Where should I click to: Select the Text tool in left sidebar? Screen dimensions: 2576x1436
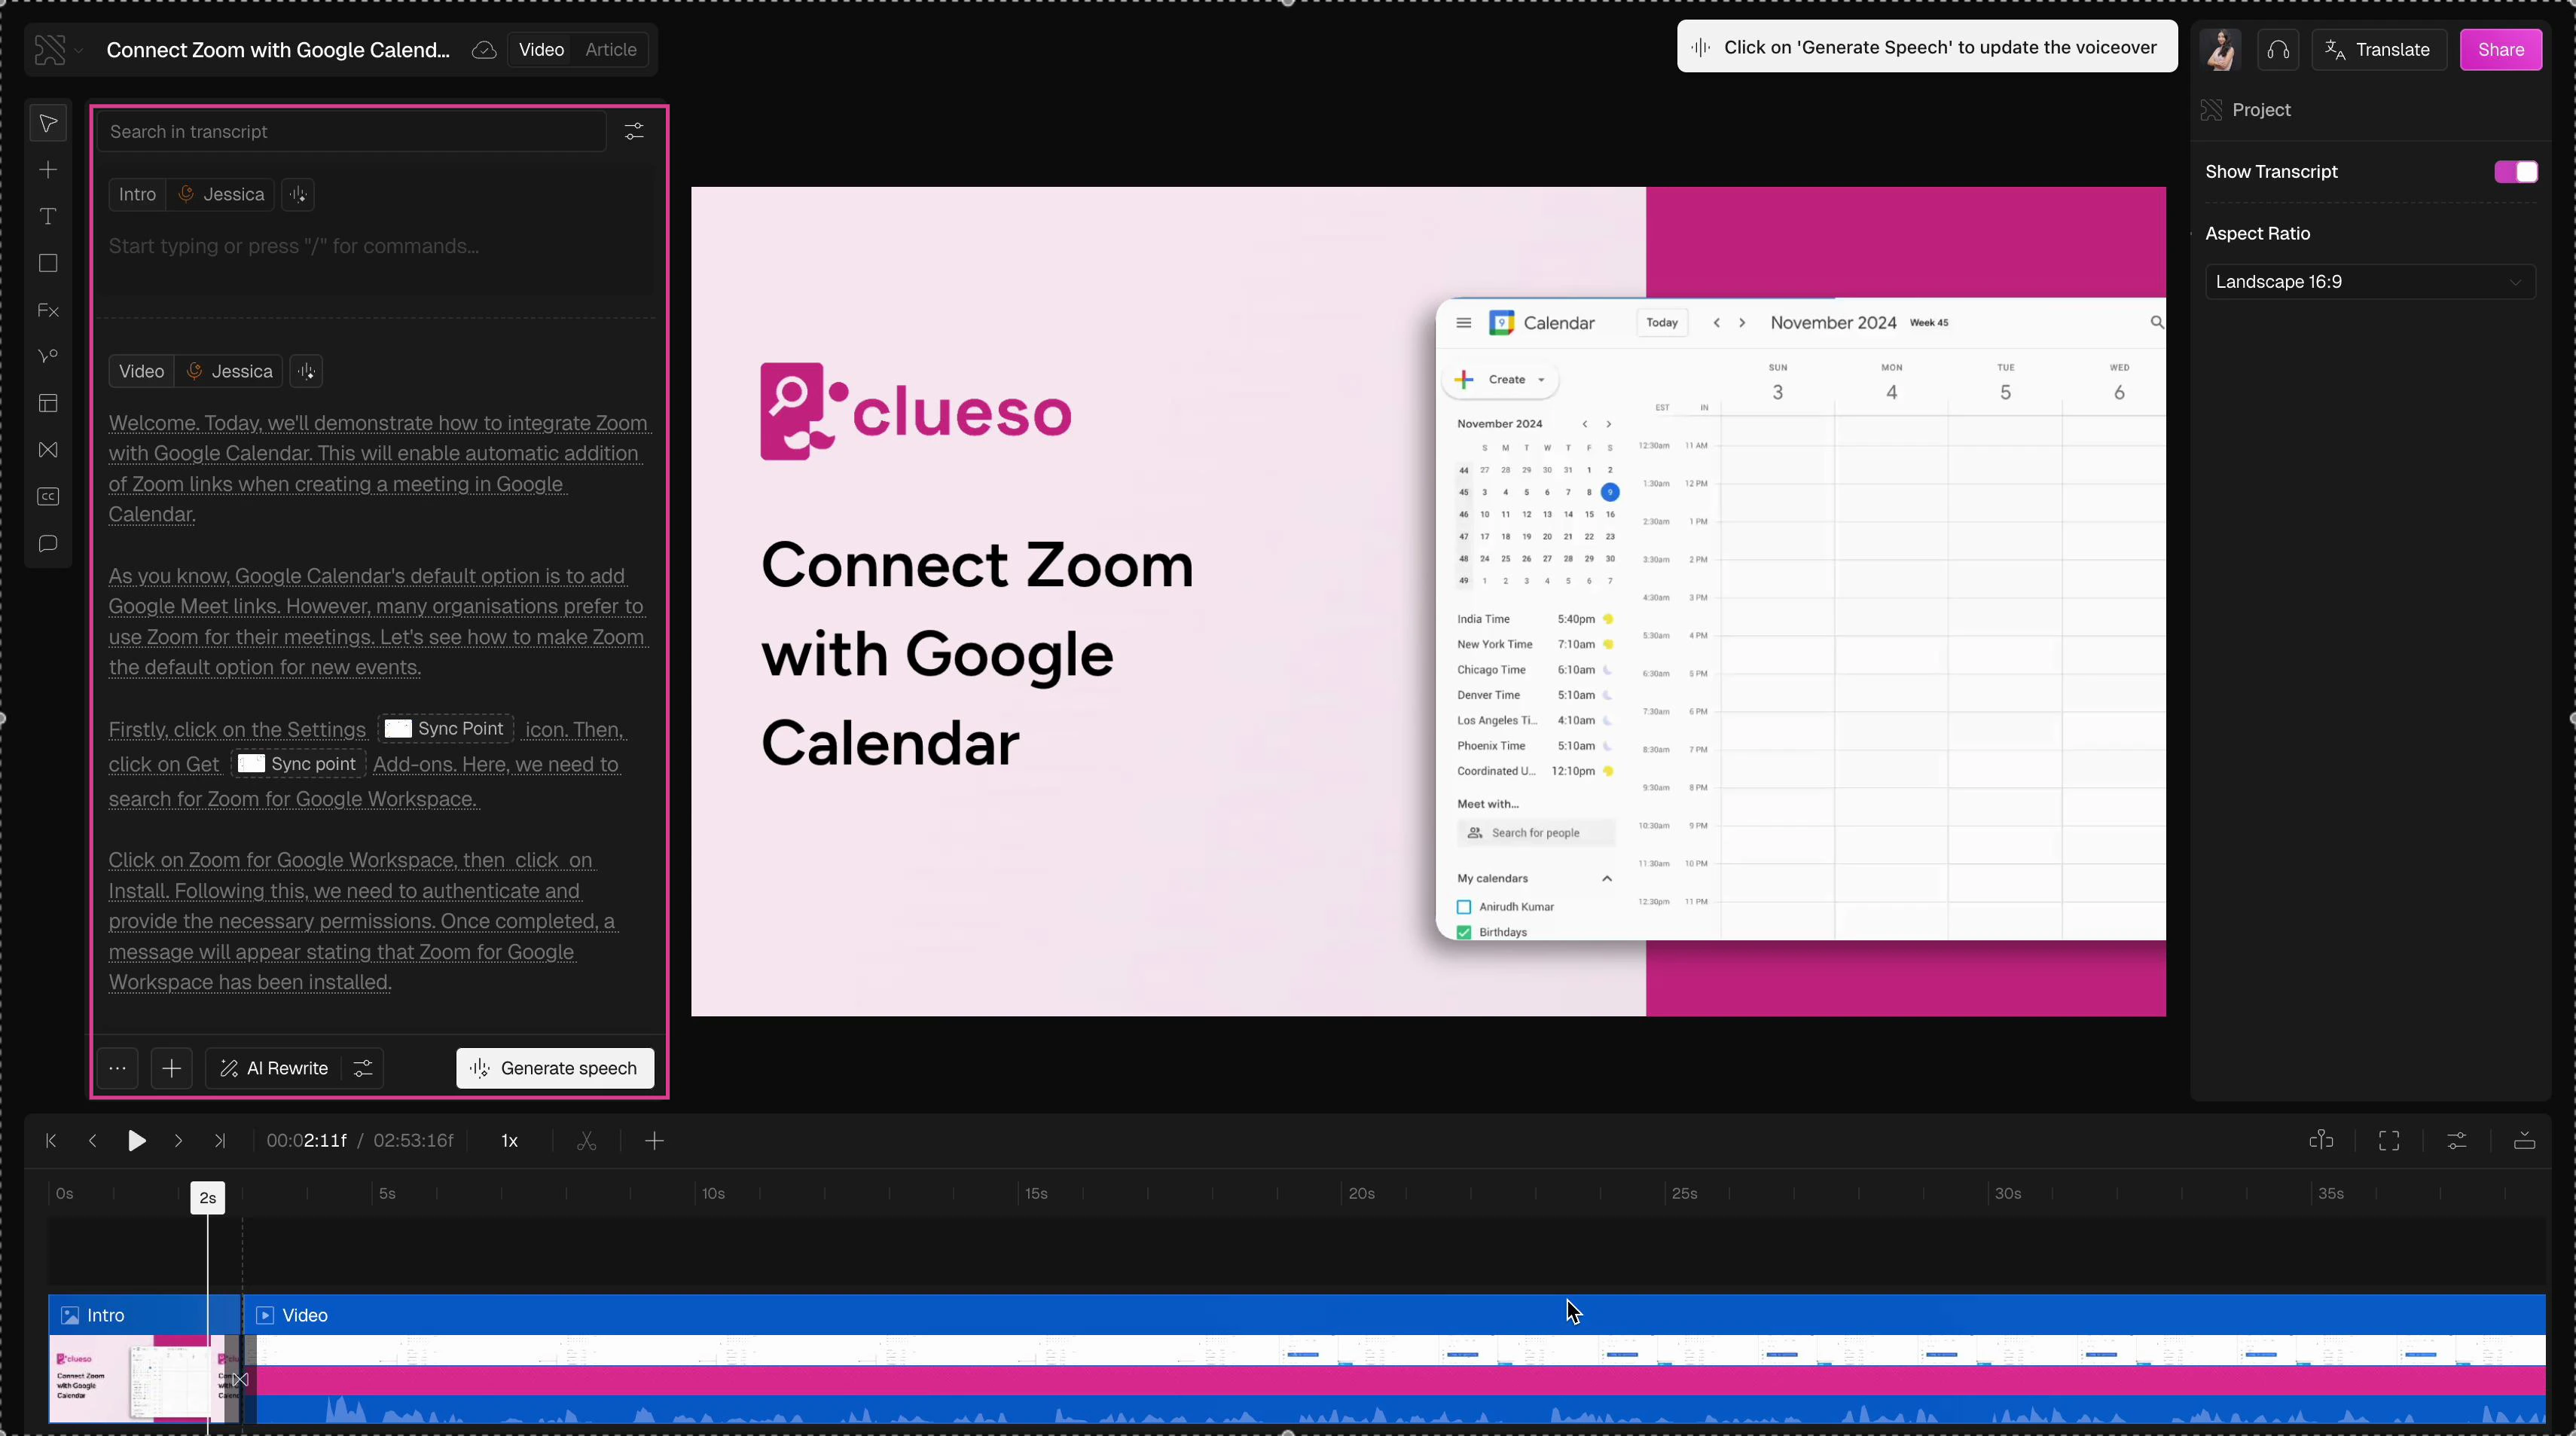[x=48, y=217]
